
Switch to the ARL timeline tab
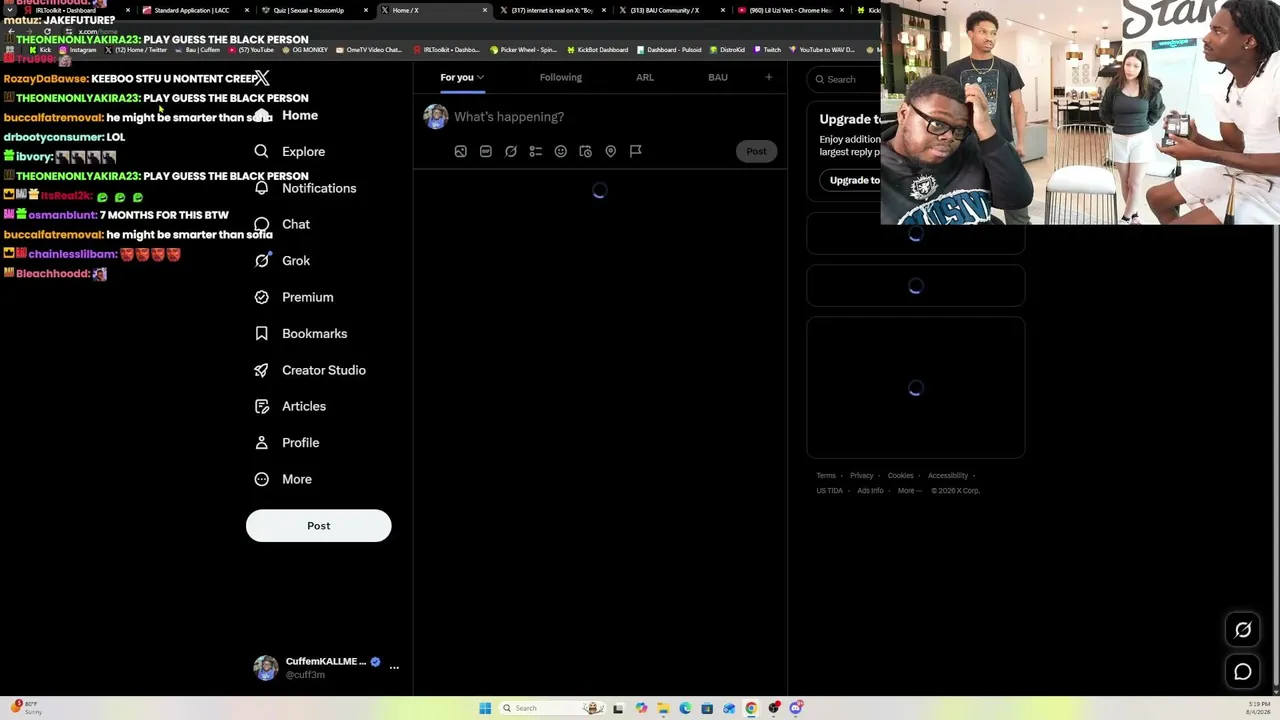[x=645, y=78]
